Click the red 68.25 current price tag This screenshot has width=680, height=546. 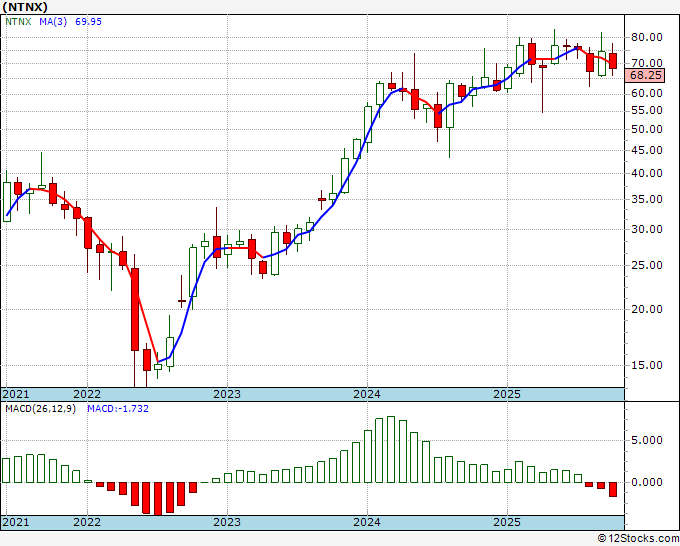click(x=647, y=75)
